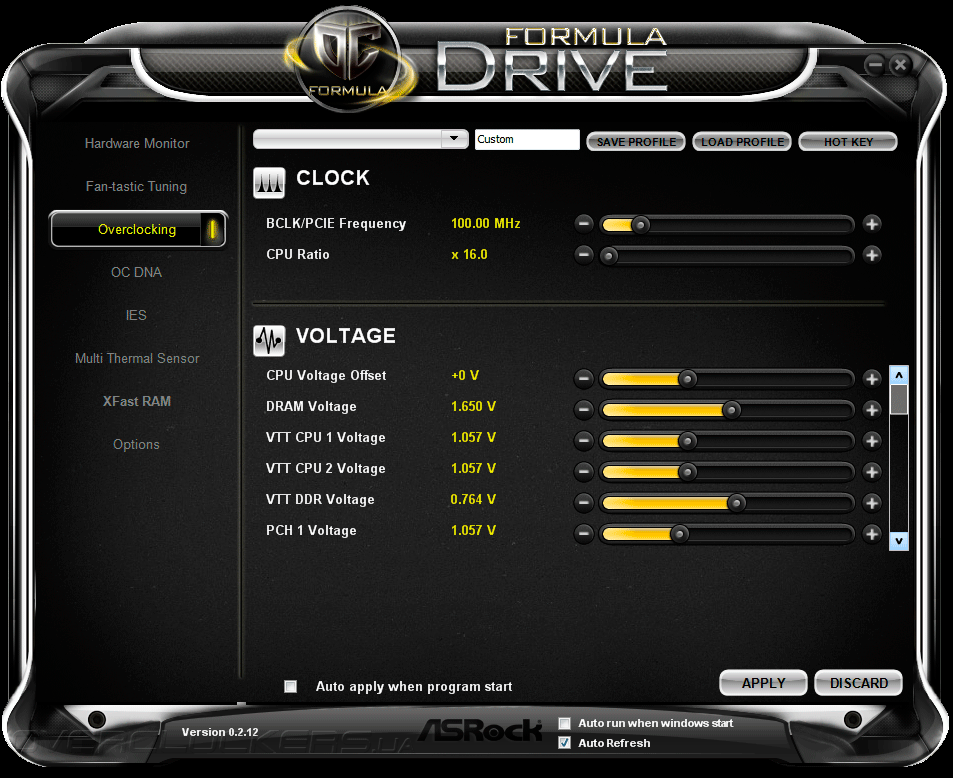The image size is (953, 778).
Task: Click the VTT CPU 2 Voltage slider knob
Action: click(687, 472)
